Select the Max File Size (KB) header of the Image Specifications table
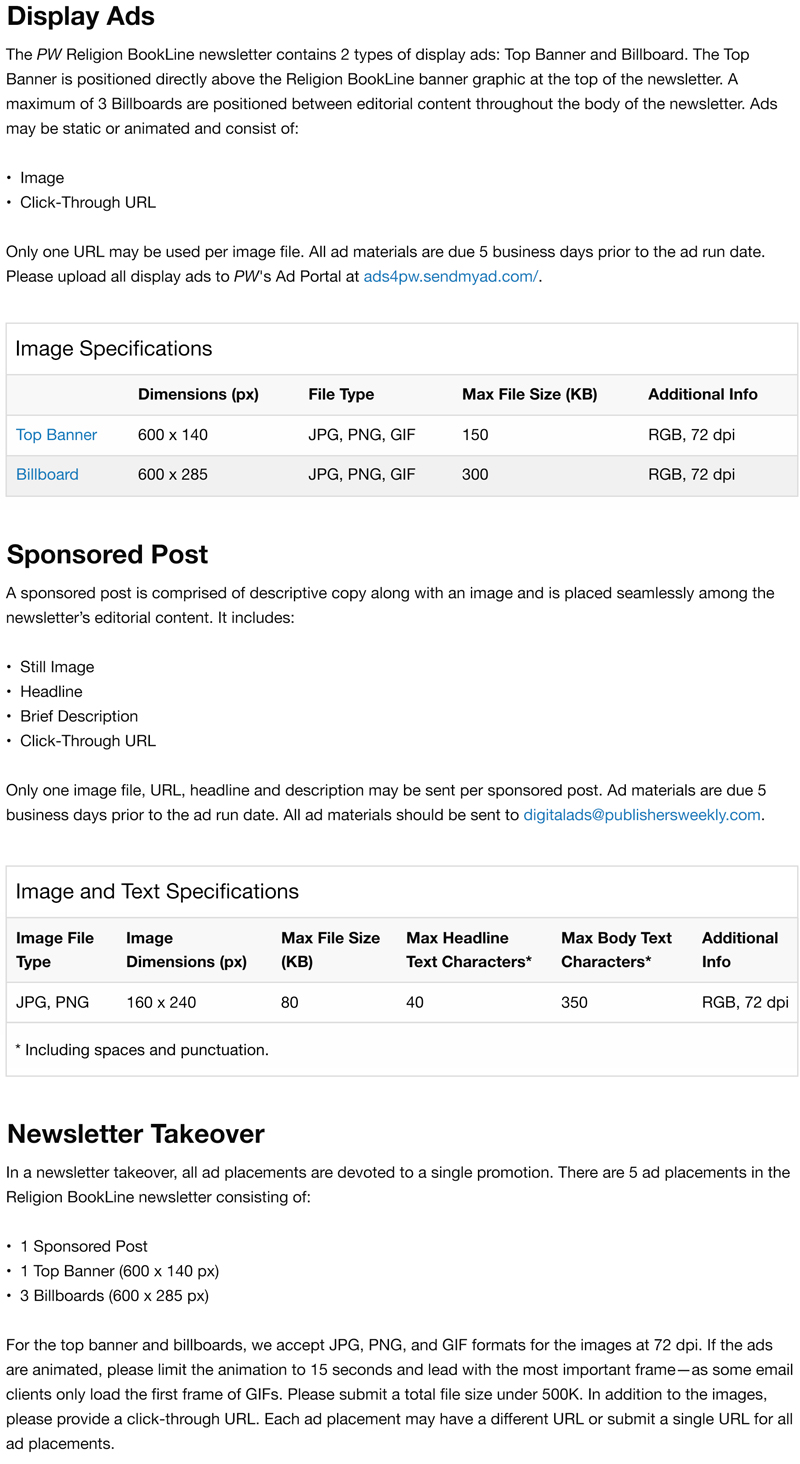The width and height of the screenshot is (800, 1464). click(529, 395)
